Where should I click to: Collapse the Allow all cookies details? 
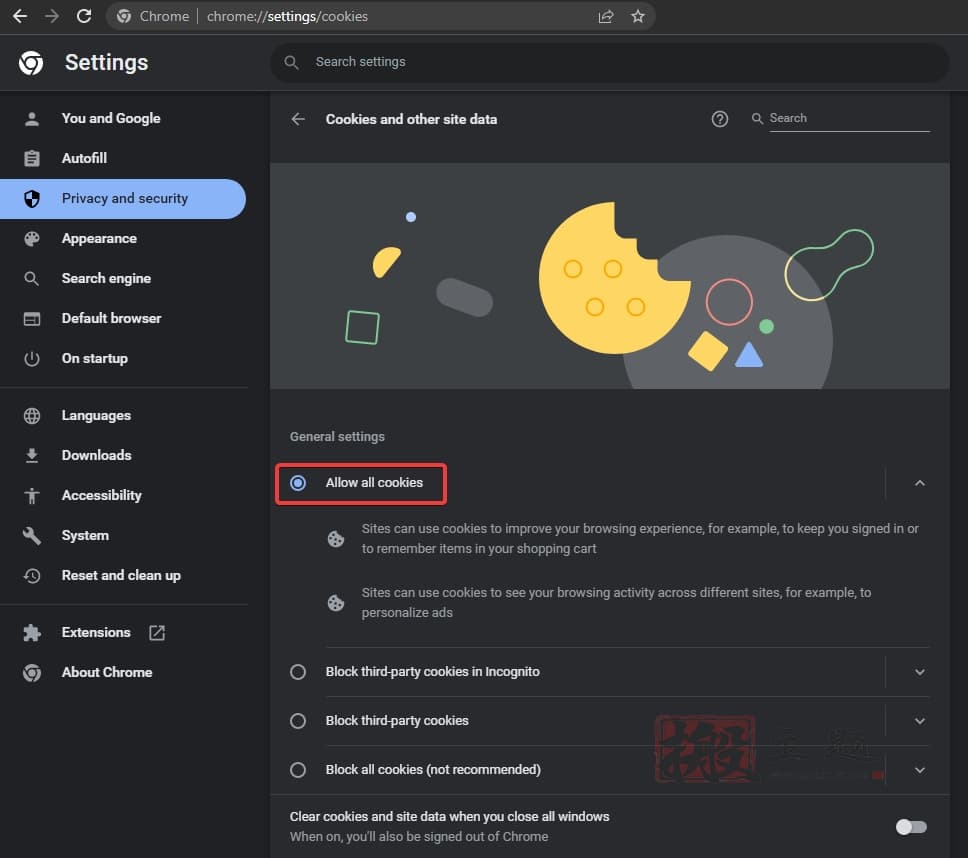[x=920, y=483]
